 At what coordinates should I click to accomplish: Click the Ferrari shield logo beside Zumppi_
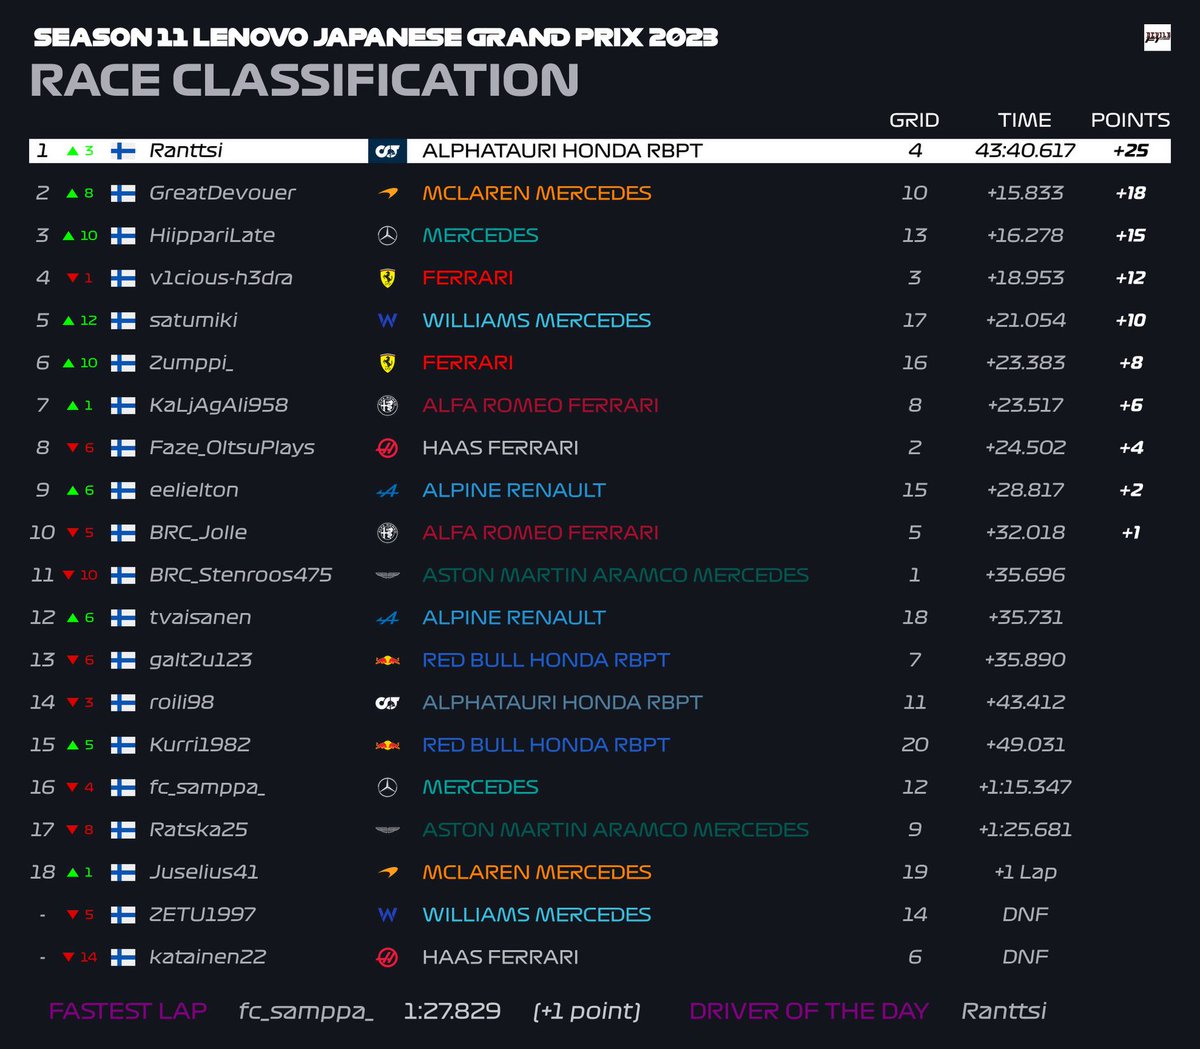pyautogui.click(x=387, y=363)
